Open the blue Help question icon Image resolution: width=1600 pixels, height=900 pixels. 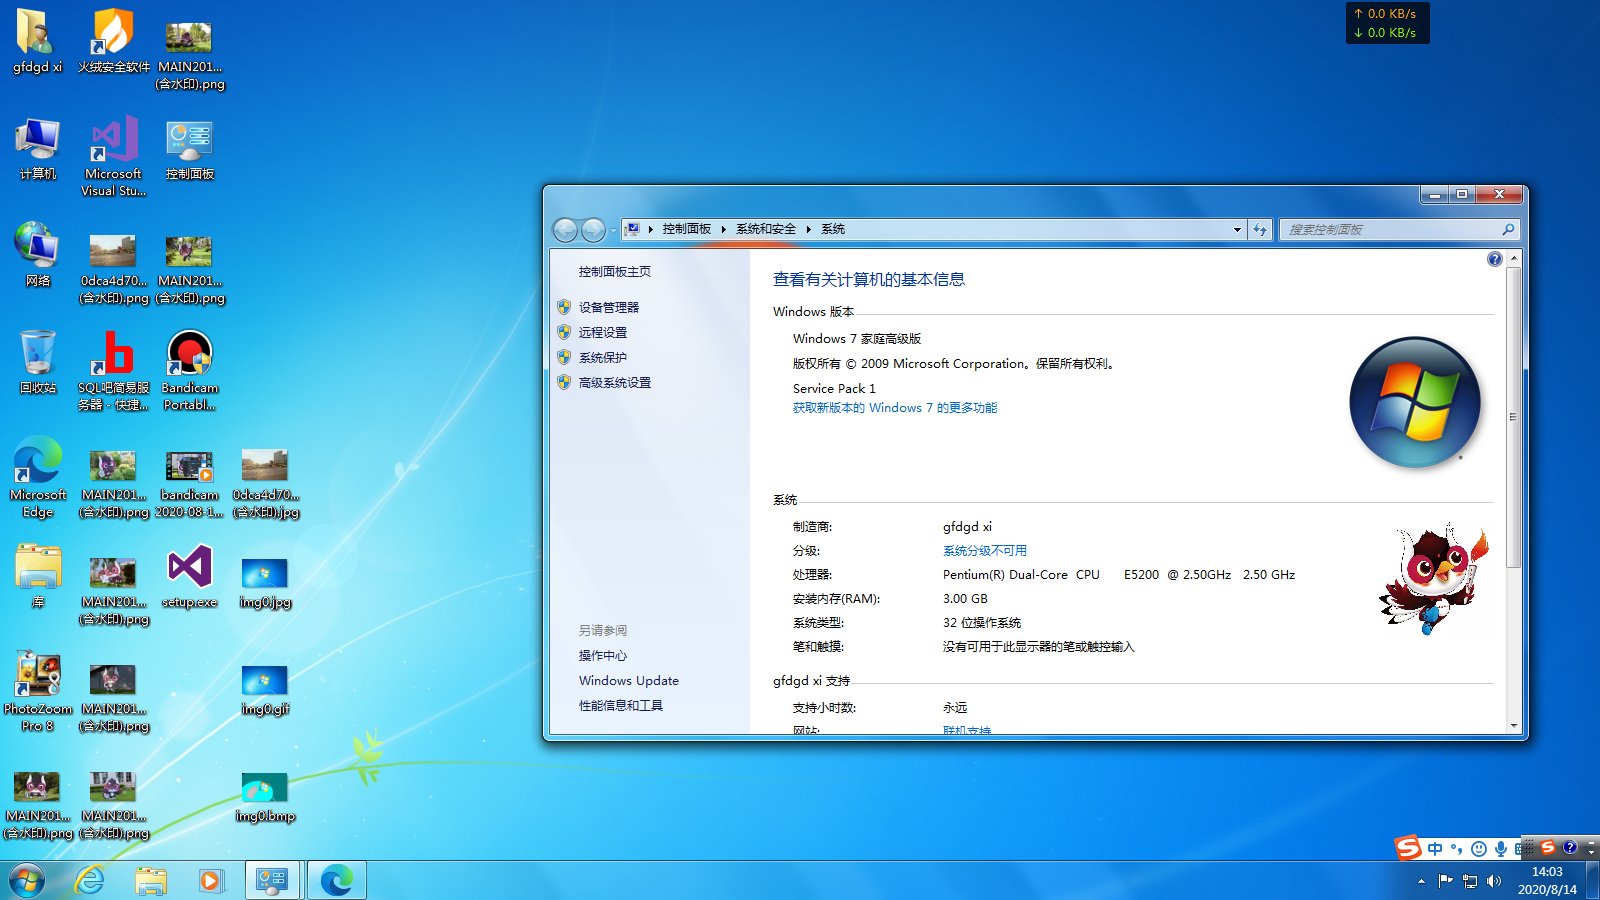[1494, 259]
